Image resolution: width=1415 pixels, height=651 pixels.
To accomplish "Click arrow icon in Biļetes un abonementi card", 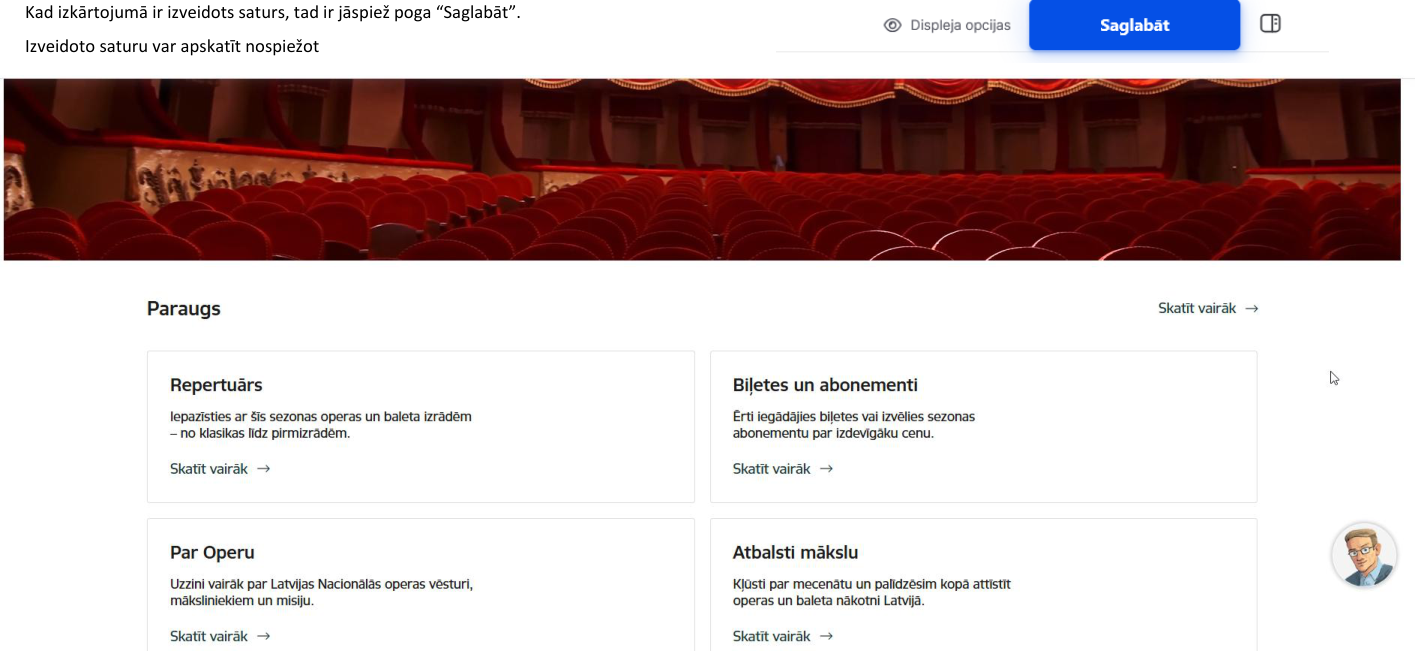I will 827,468.
